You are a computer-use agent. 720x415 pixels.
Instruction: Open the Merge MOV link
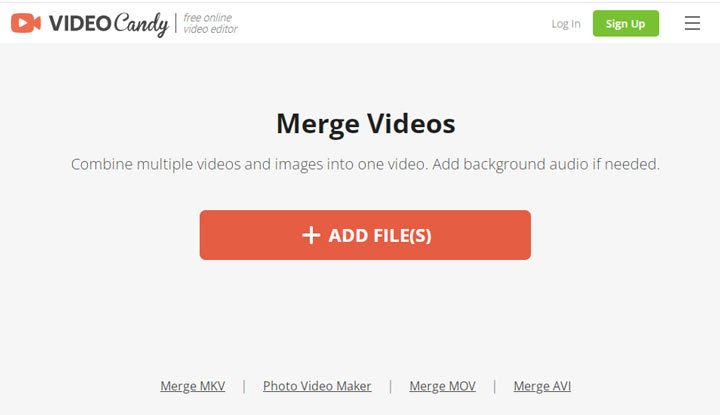[x=442, y=386]
